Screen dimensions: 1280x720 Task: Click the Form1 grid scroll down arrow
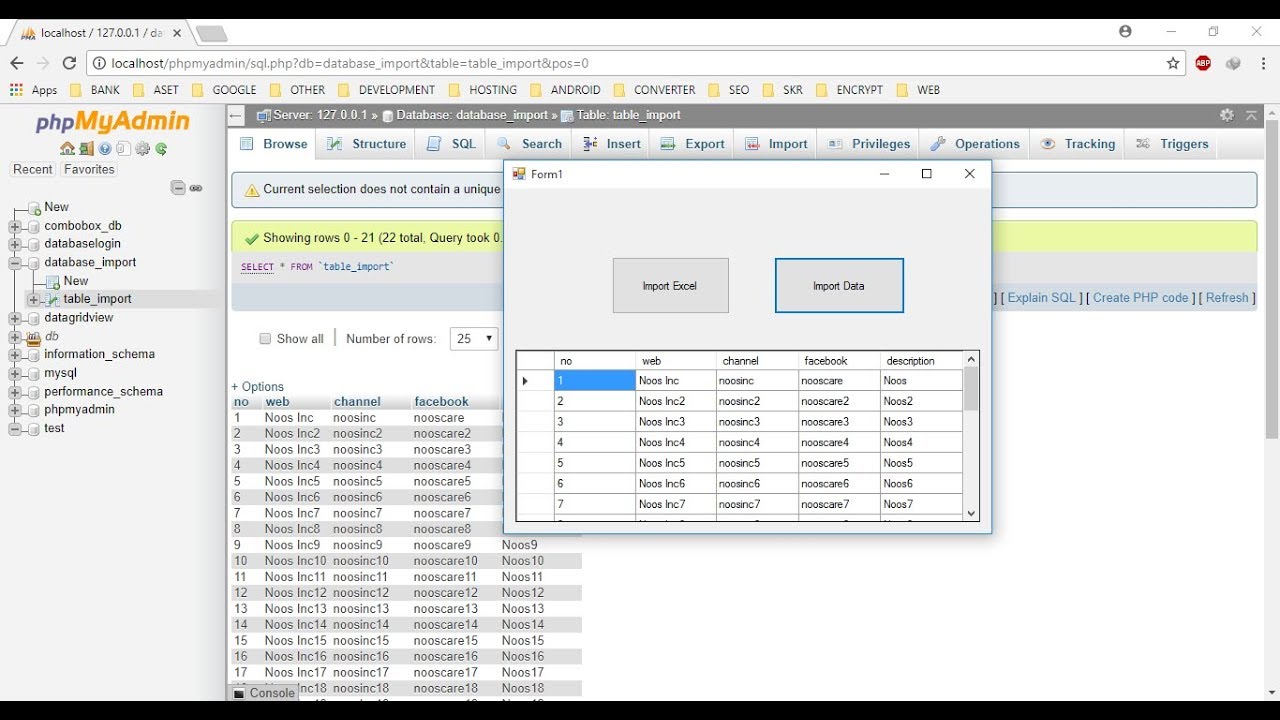click(x=971, y=513)
